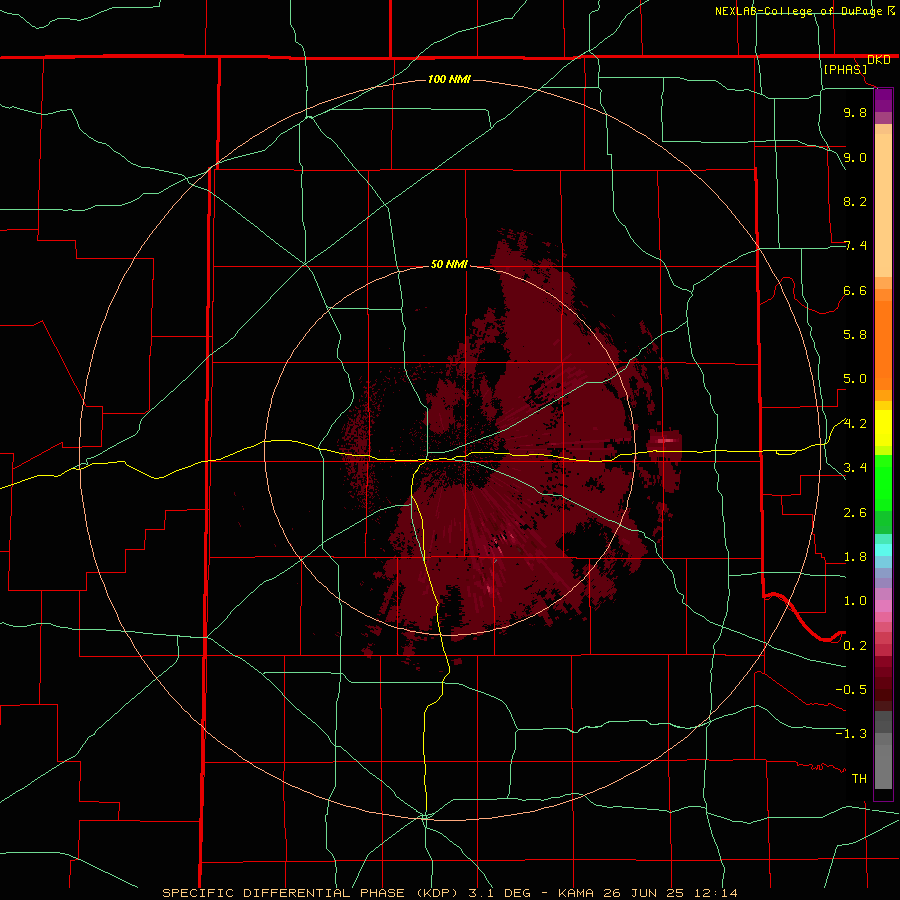Pick the dark purple top colorbar segment
This screenshot has height=900, width=900.
coord(883,98)
